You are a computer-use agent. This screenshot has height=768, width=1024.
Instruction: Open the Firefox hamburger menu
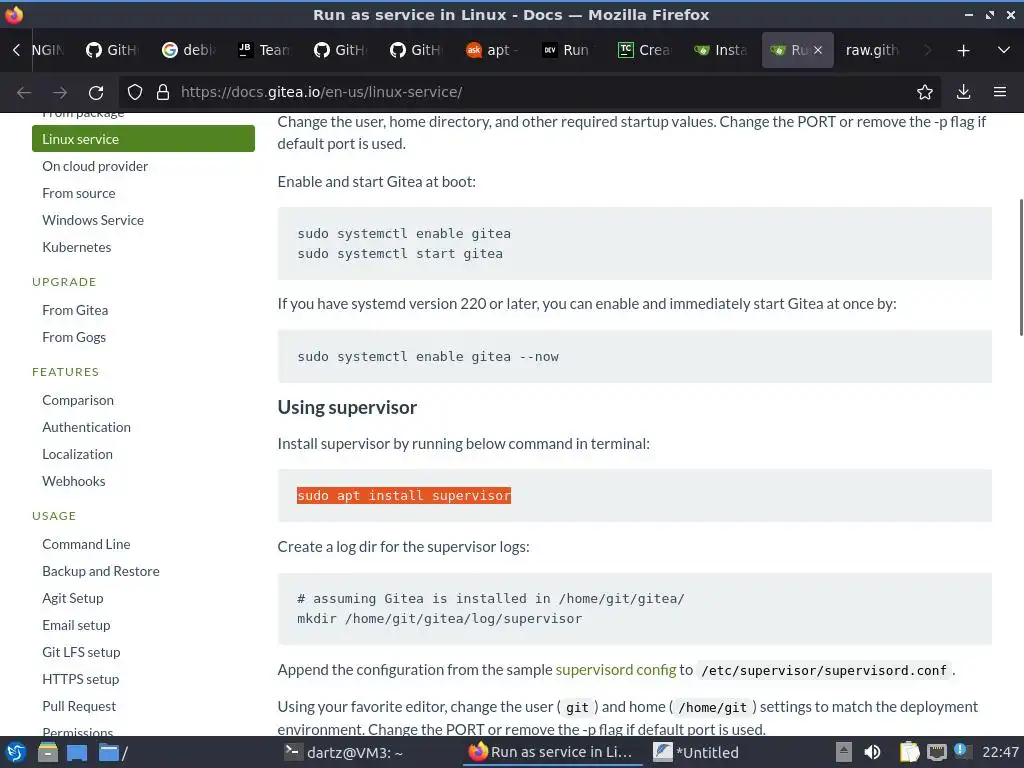pos(1000,92)
